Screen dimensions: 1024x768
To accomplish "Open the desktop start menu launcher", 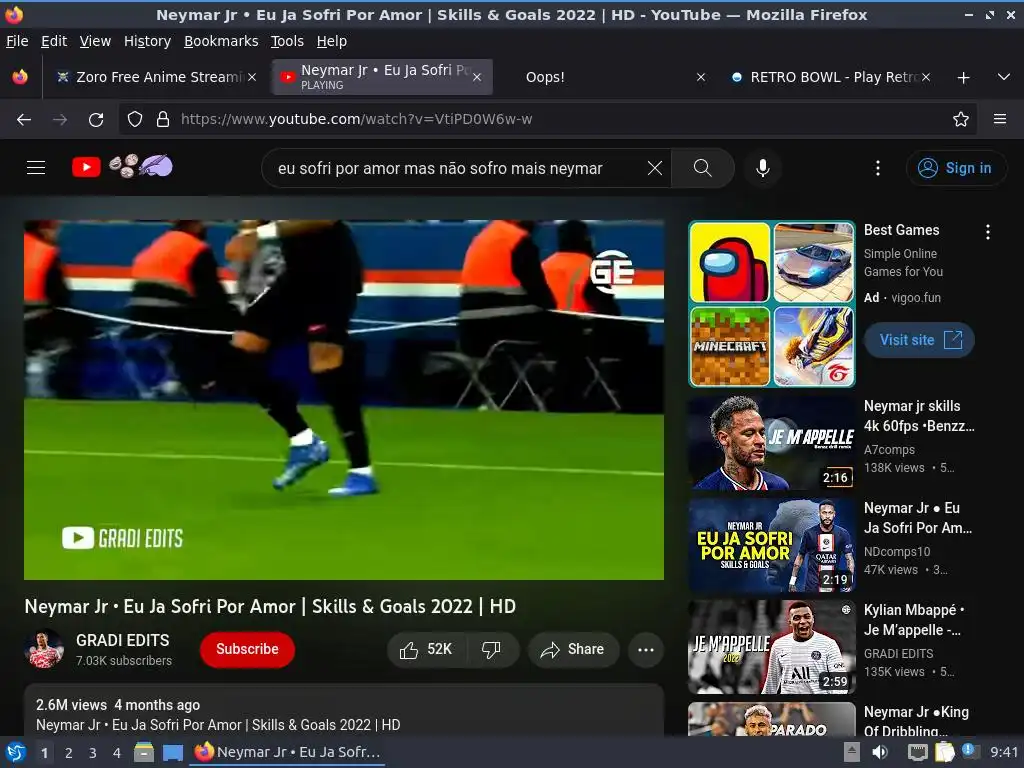I will click(15, 752).
